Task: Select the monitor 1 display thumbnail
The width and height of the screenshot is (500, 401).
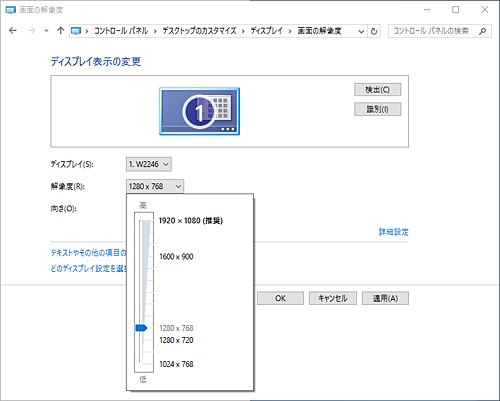Action: [199, 111]
